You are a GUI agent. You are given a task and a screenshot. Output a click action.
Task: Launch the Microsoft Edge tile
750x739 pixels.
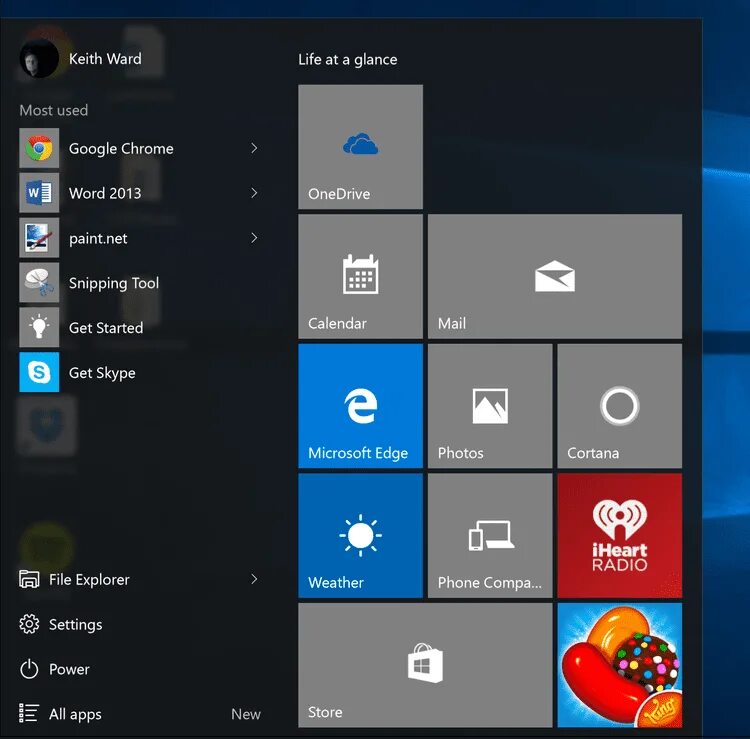pos(360,406)
